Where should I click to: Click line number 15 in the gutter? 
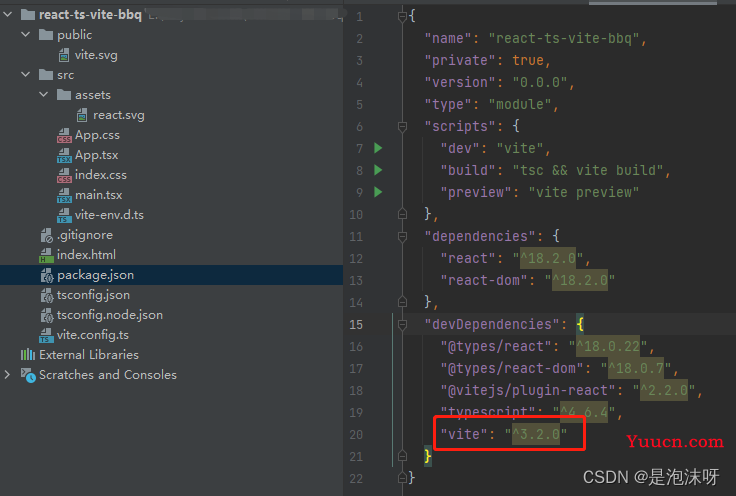pos(356,324)
